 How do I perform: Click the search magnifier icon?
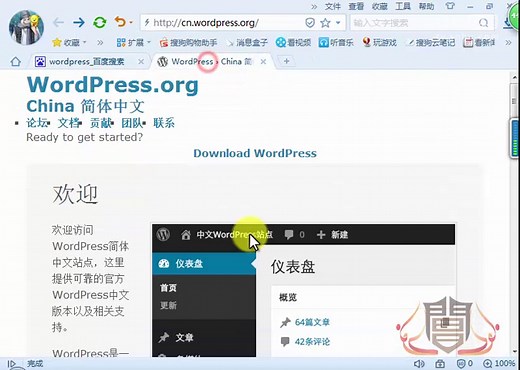pyautogui.click(x=483, y=23)
